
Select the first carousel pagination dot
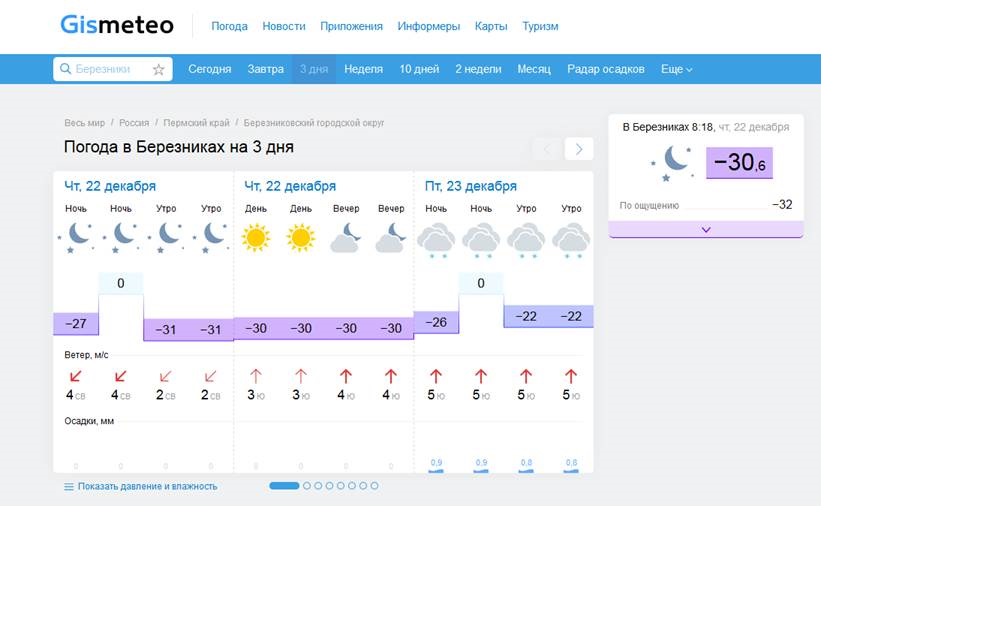click(x=284, y=486)
